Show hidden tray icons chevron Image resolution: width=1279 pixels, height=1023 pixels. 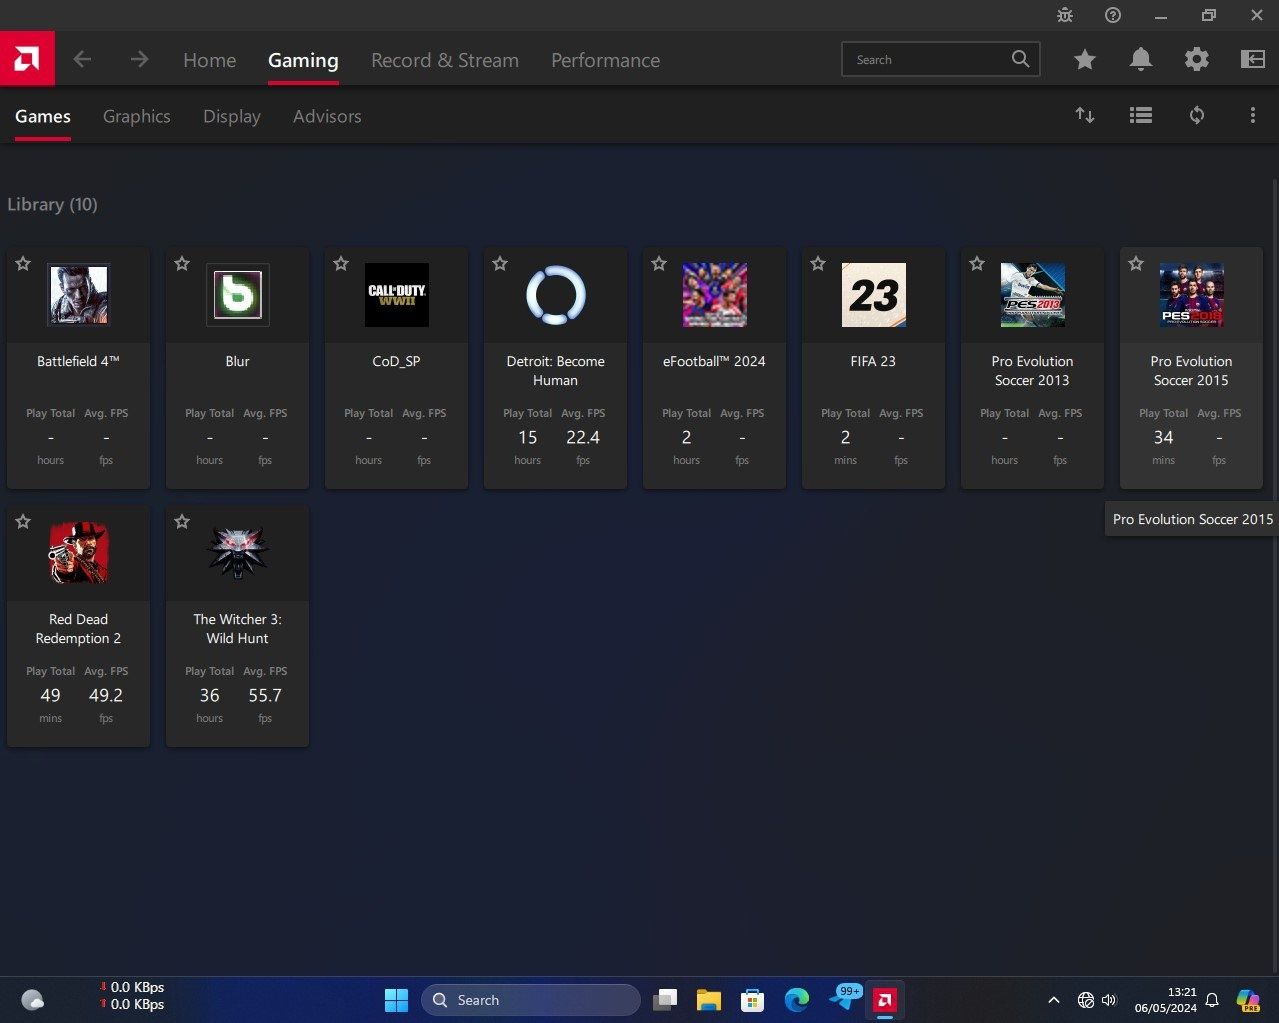[x=1053, y=1000]
